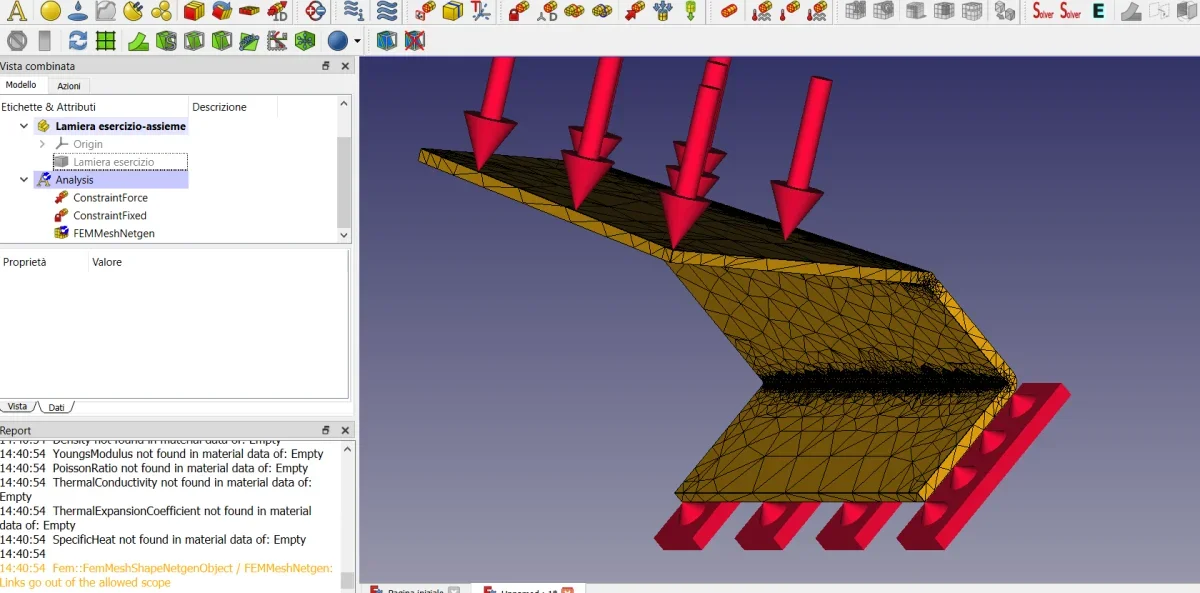Click the green grid icon
The image size is (1200, 593).
105,41
